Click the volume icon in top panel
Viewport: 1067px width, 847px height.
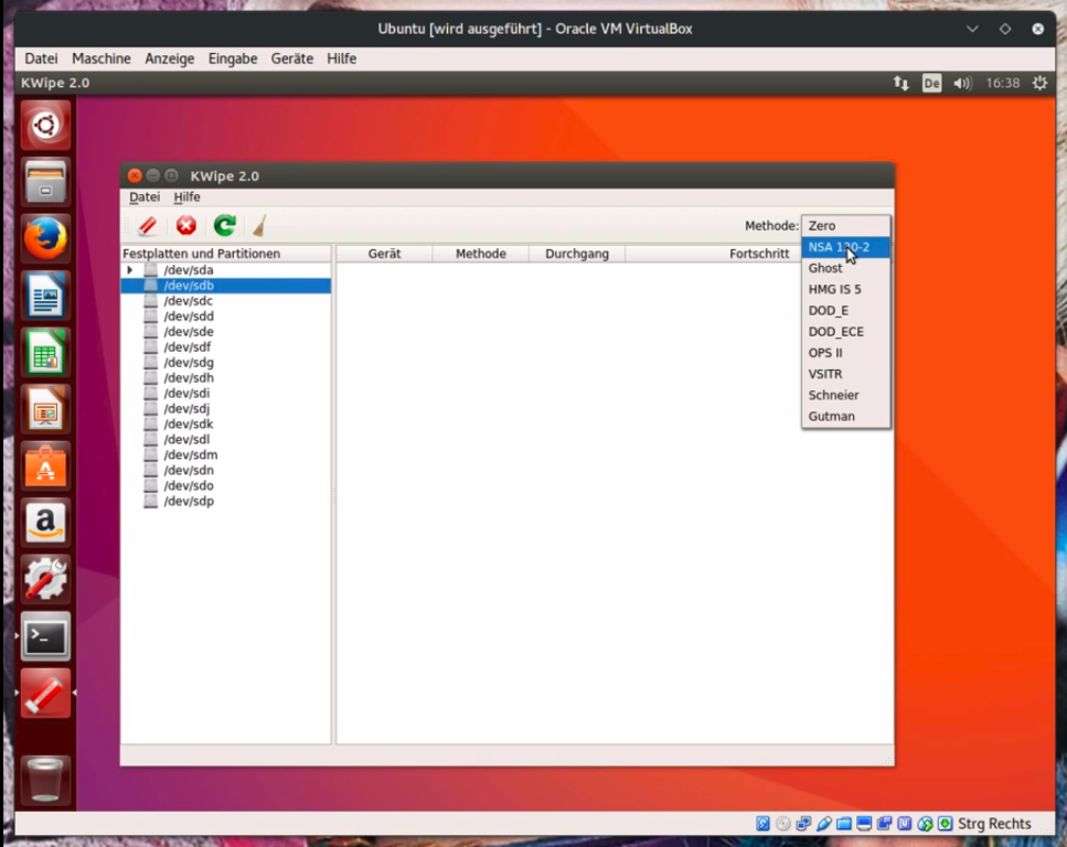(x=962, y=83)
